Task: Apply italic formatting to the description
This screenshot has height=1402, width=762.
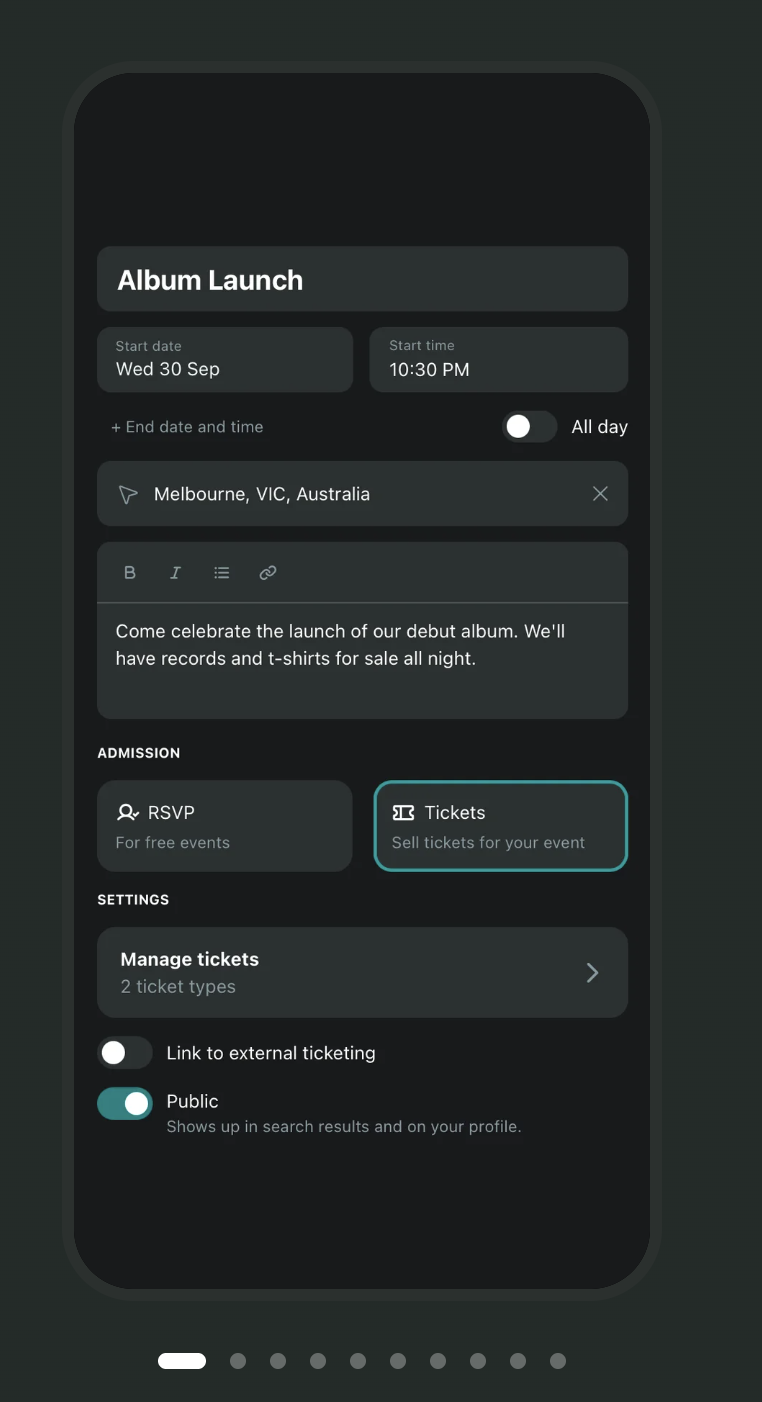Action: [x=176, y=573]
